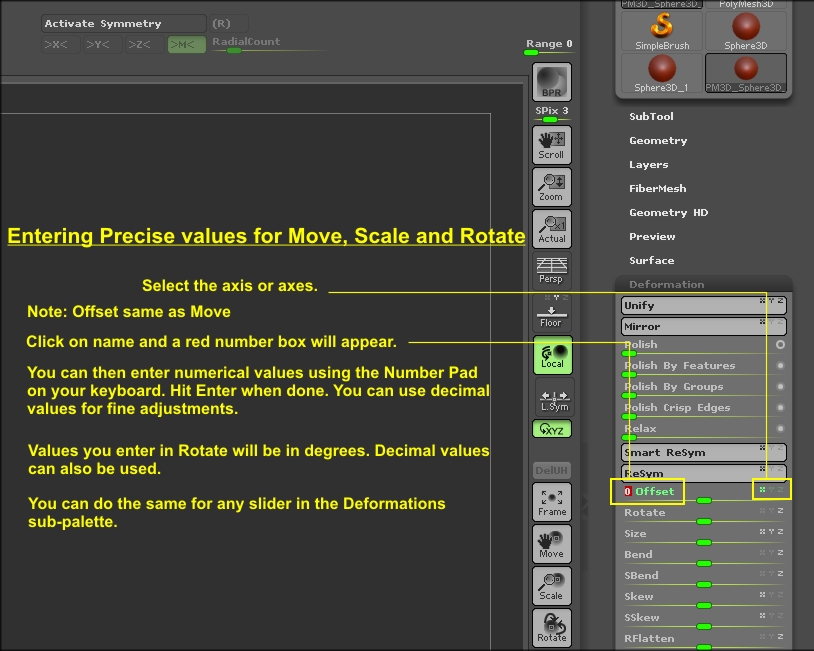This screenshot has height=651, width=814.
Task: Click the SBend deformation slider
Action: point(703,578)
